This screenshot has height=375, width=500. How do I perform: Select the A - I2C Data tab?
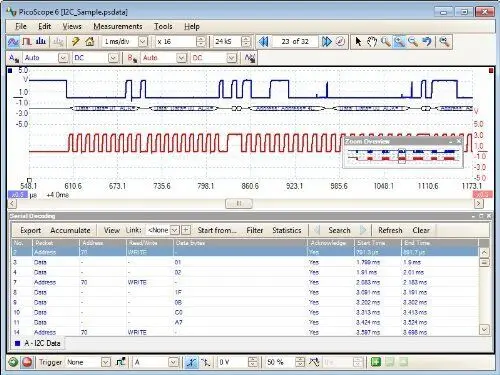coord(37,343)
